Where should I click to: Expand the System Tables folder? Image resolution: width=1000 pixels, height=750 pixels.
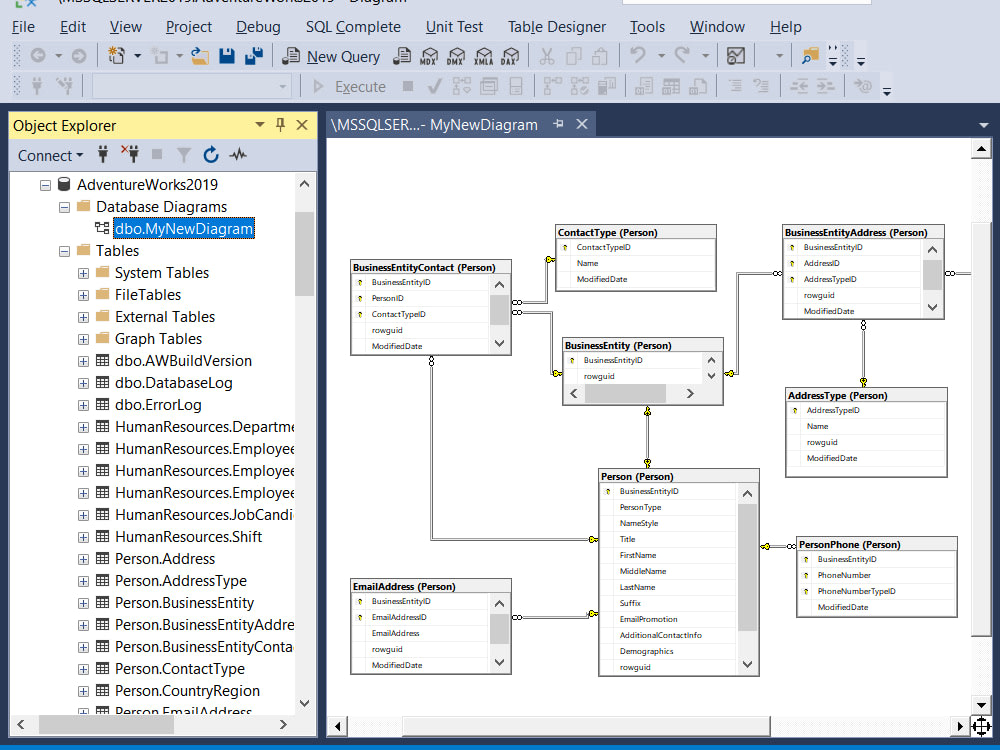pyautogui.click(x=83, y=273)
